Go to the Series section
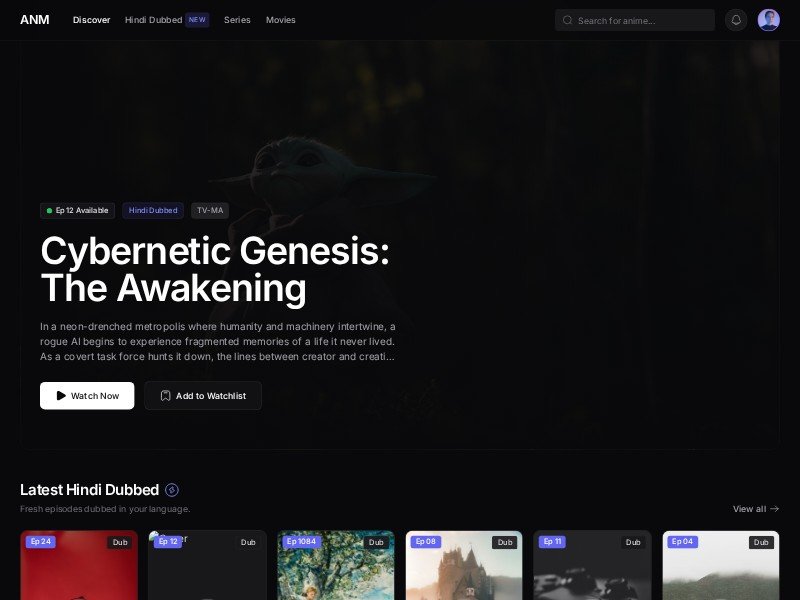Viewport: 800px width, 600px height. click(237, 20)
